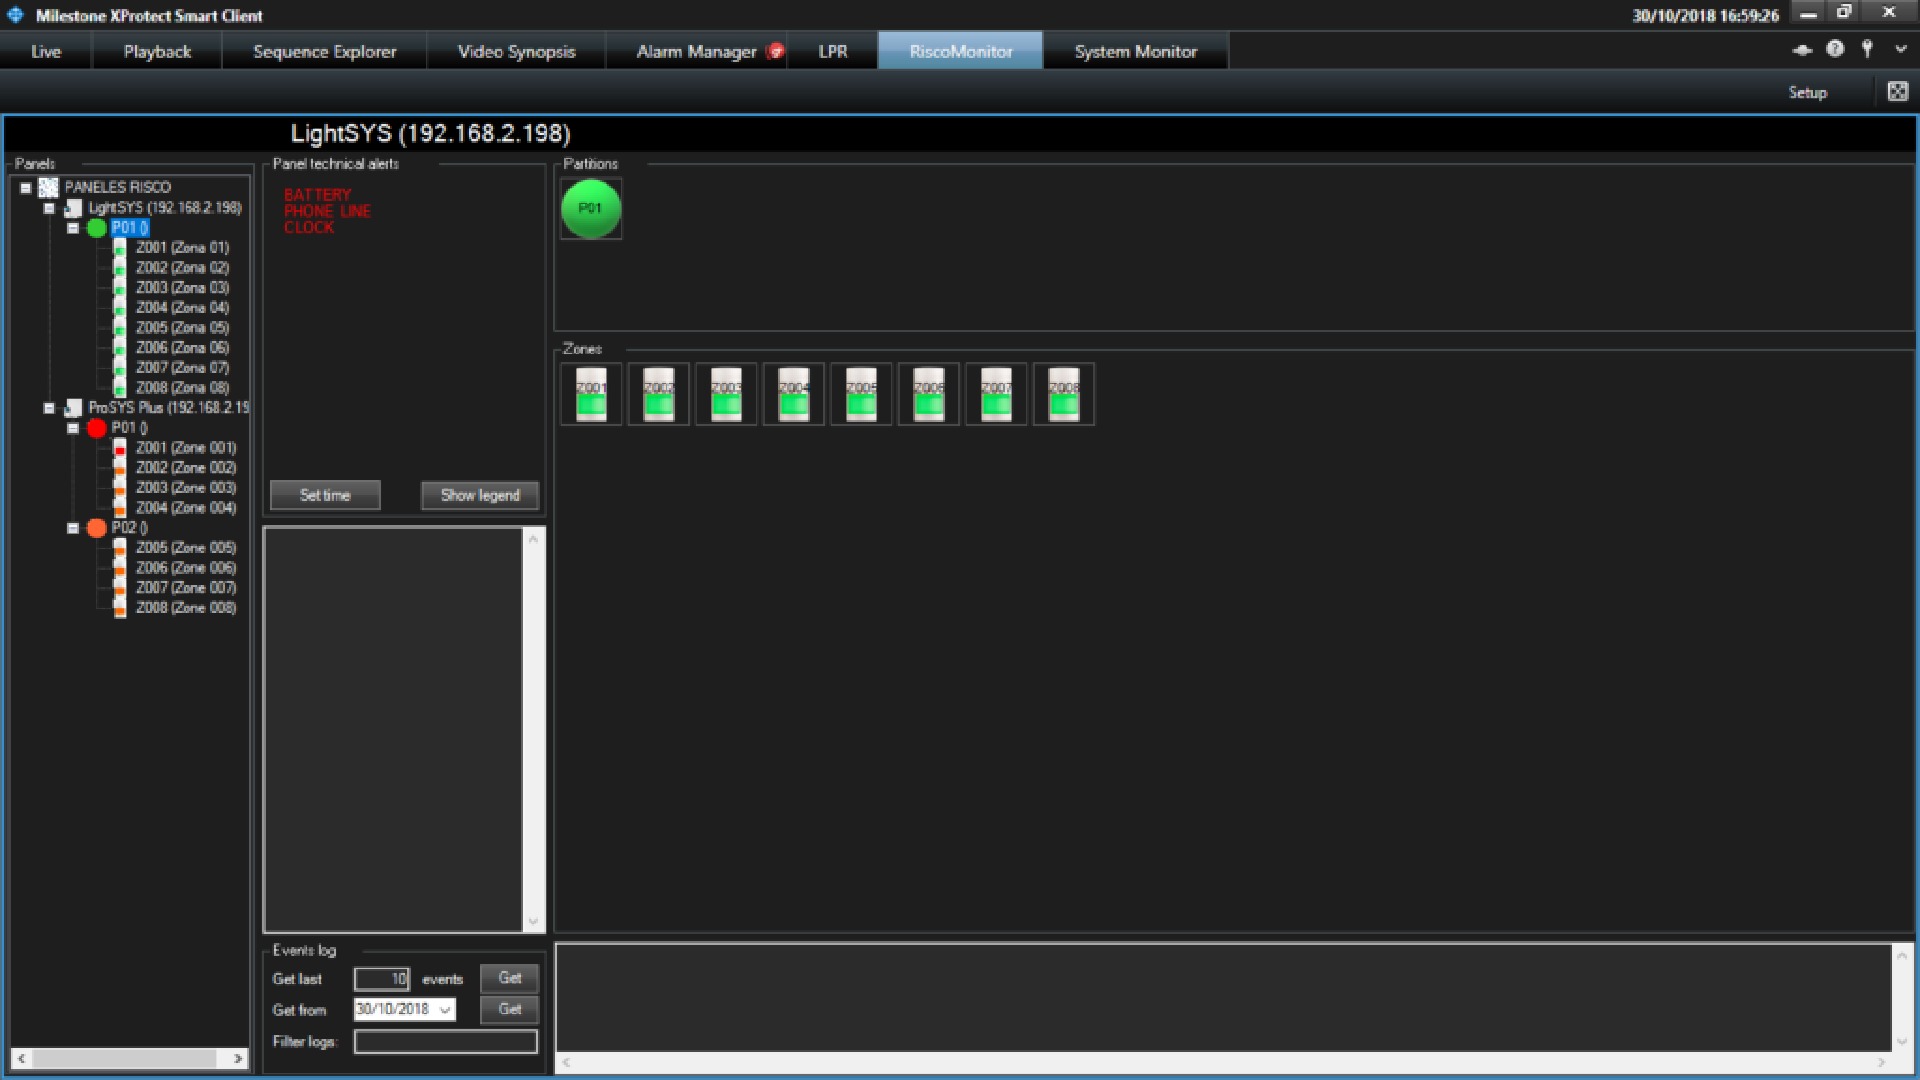The image size is (1920, 1080).
Task: Open the Get from date dropdown
Action: tap(445, 1009)
